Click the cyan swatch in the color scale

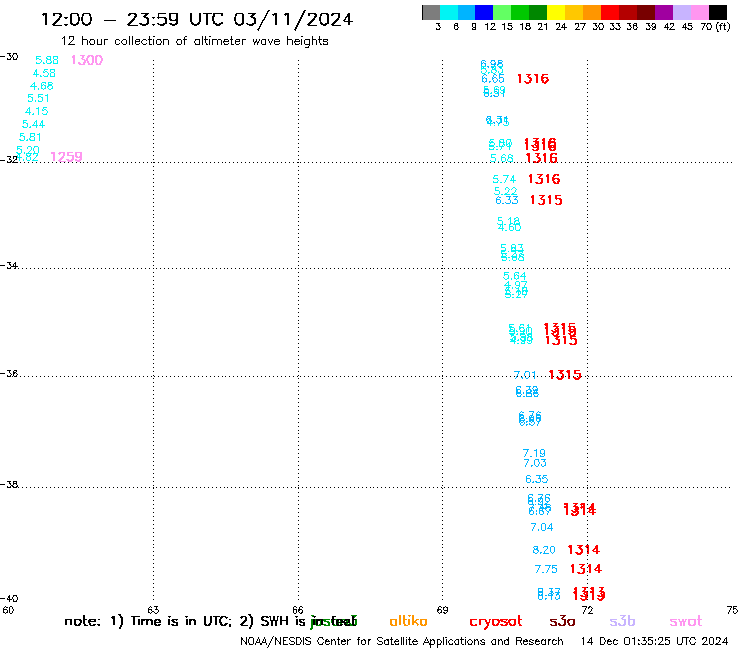pos(449,12)
